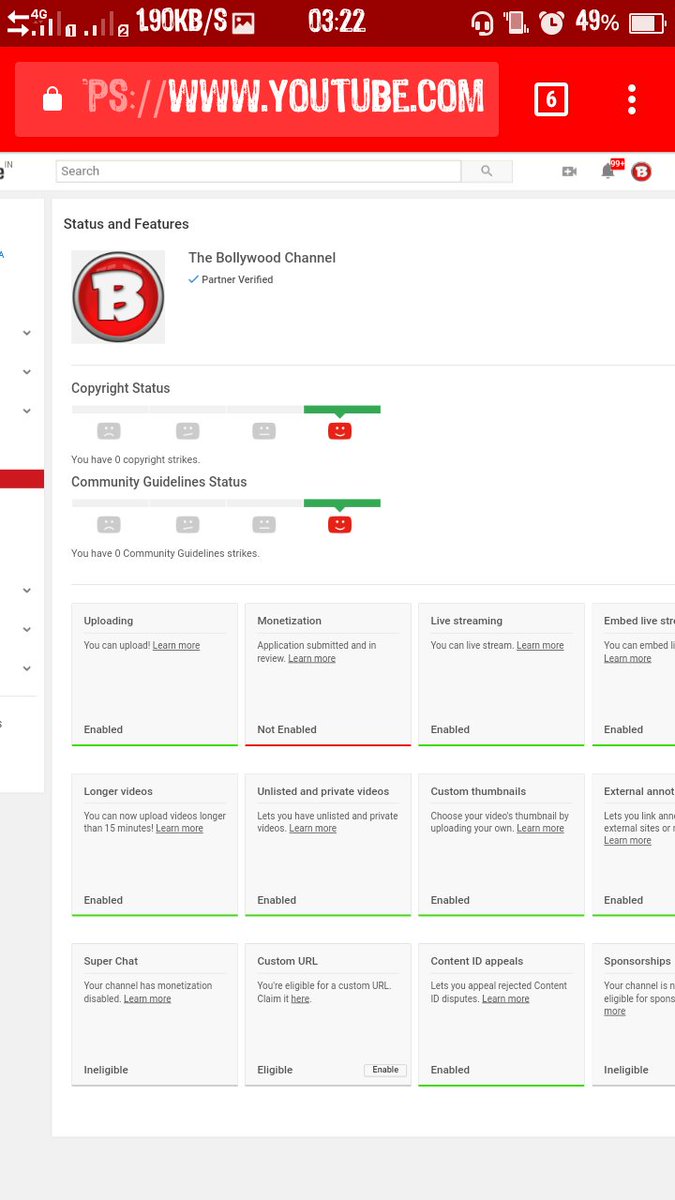Click the Enable button for Custom URL
675x1200 pixels.
[385, 1070]
